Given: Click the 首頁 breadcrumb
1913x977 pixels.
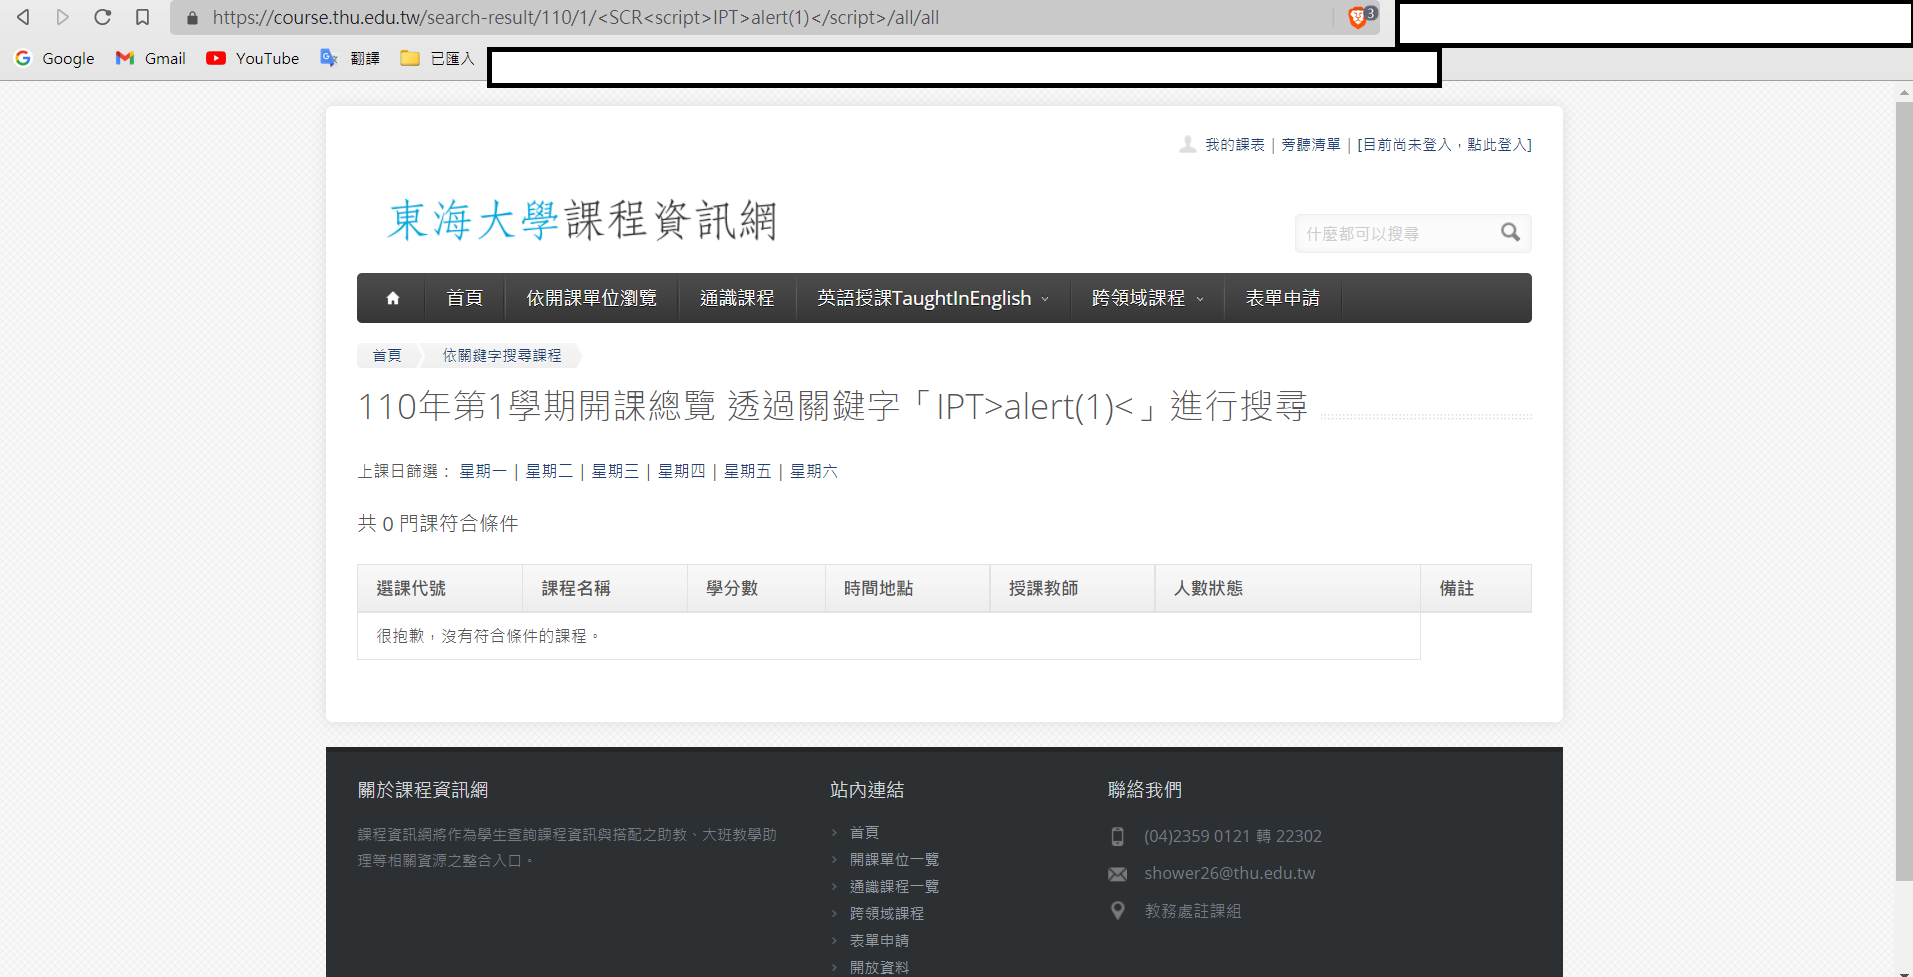Looking at the screenshot, I should point(387,355).
